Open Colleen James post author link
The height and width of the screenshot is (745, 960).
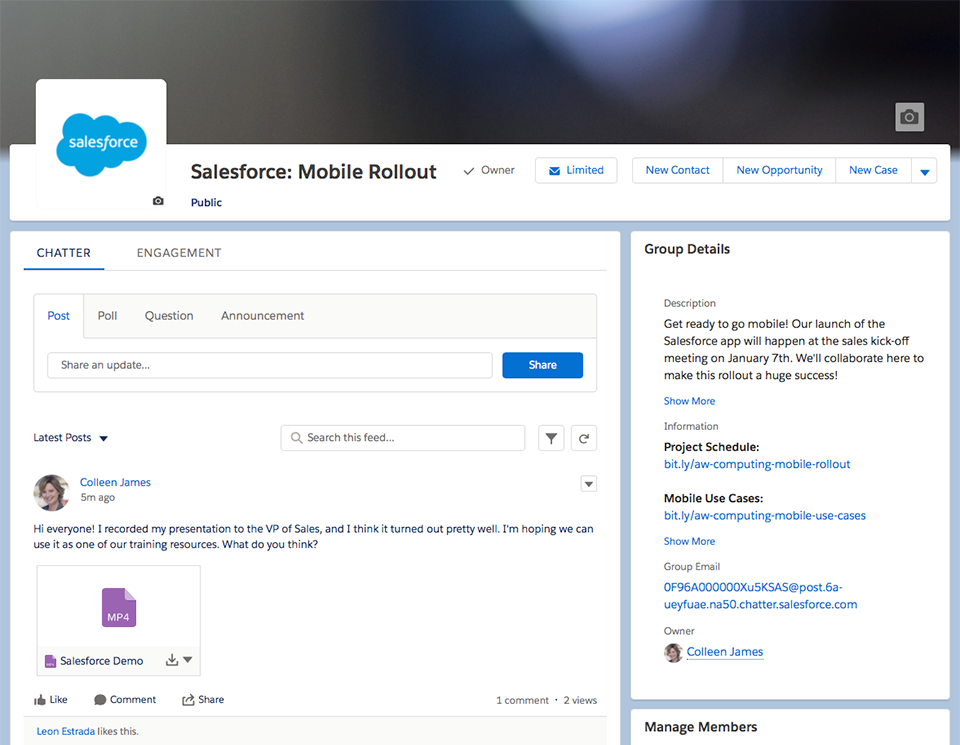(115, 482)
